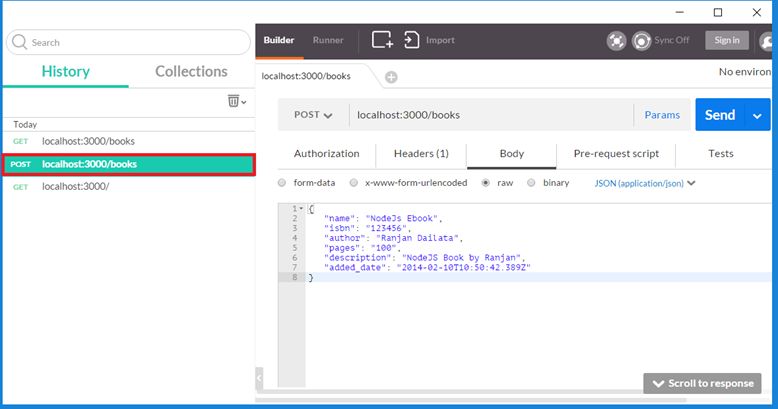Minimize the Postman window
Viewport: 778px width, 409px height.
[680, 12]
